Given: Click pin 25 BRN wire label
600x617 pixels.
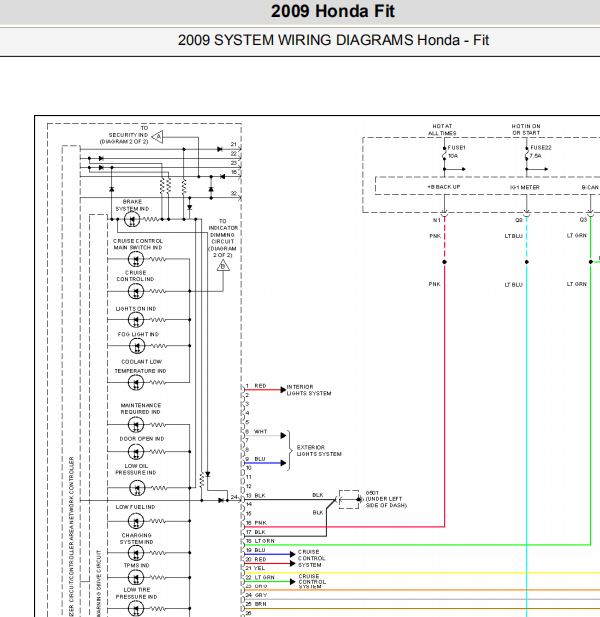Looking at the screenshot, I should (260, 604).
